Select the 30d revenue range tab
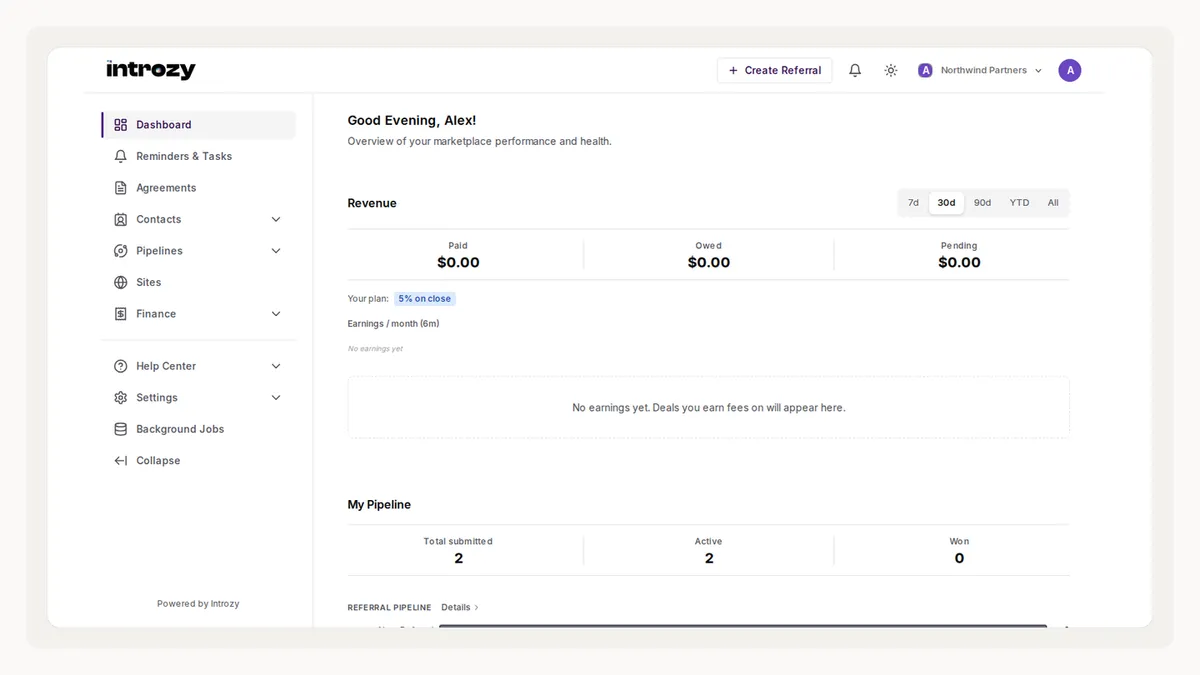The width and height of the screenshot is (1200, 675). click(x=946, y=202)
